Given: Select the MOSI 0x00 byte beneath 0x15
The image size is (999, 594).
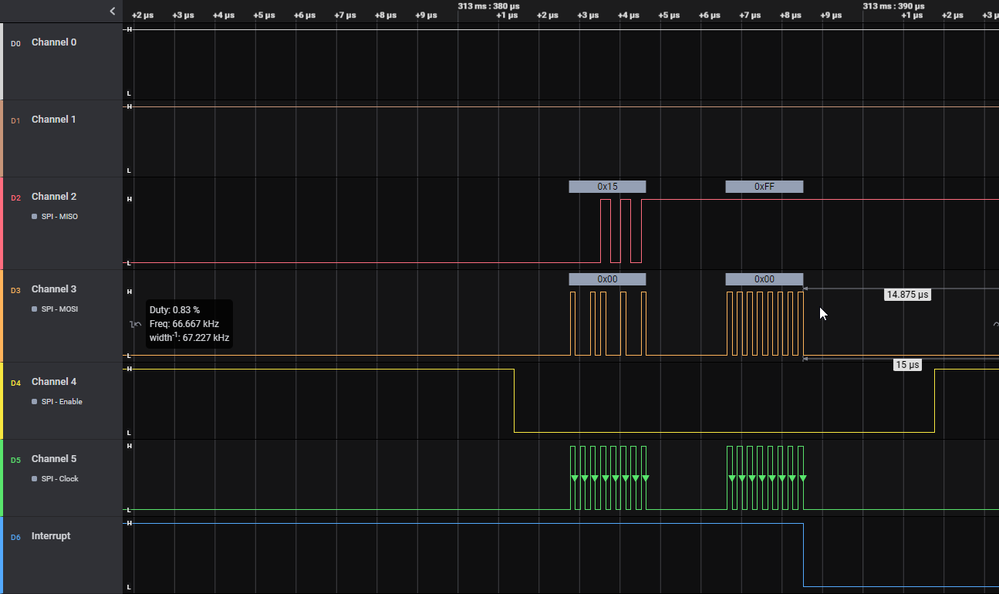Looking at the screenshot, I should coord(607,279).
